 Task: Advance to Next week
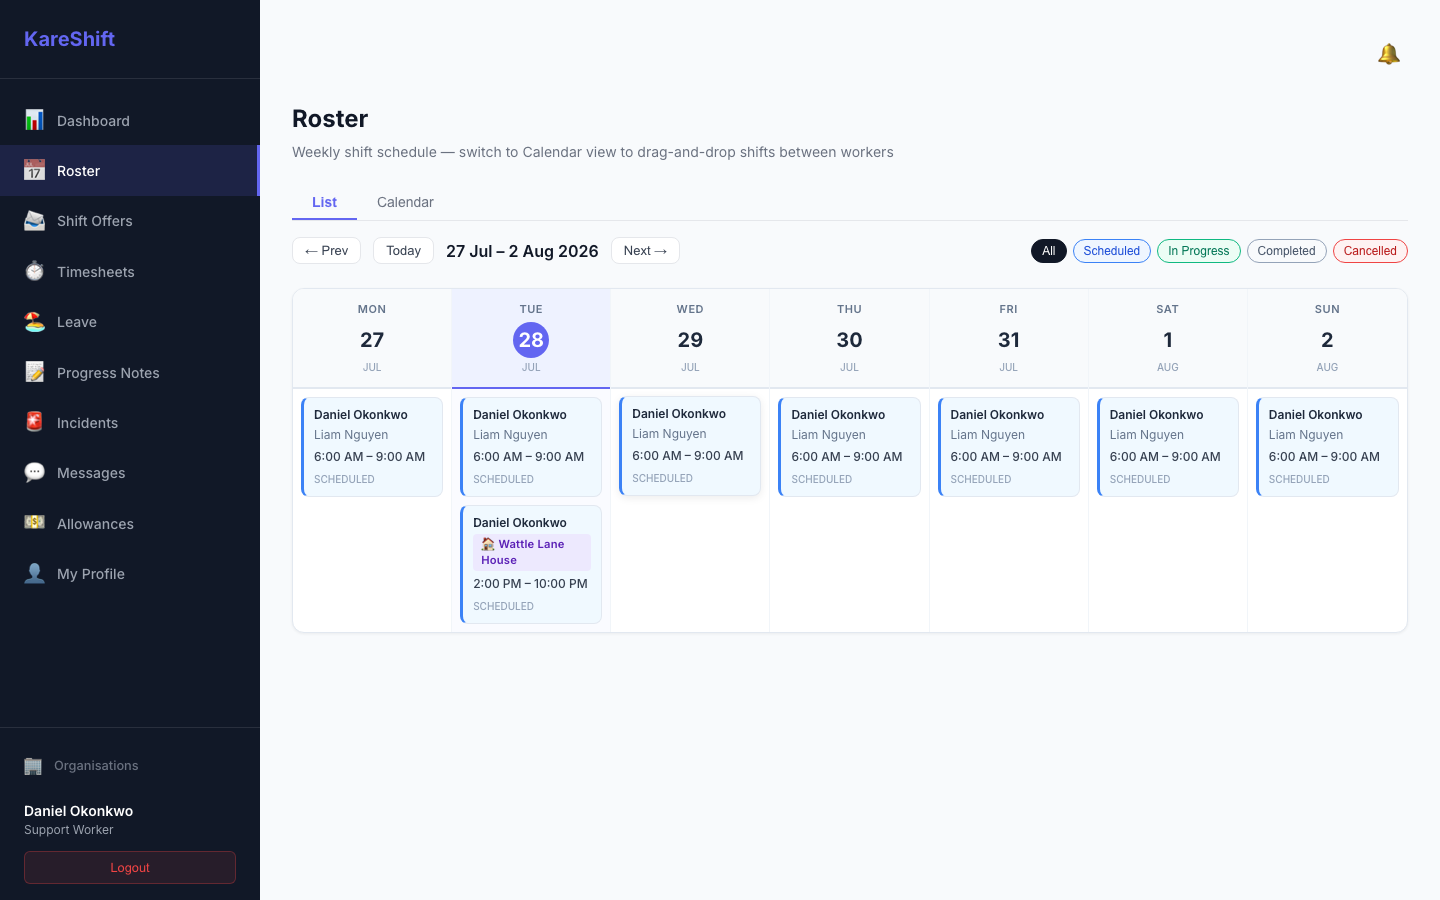pyautogui.click(x=645, y=251)
